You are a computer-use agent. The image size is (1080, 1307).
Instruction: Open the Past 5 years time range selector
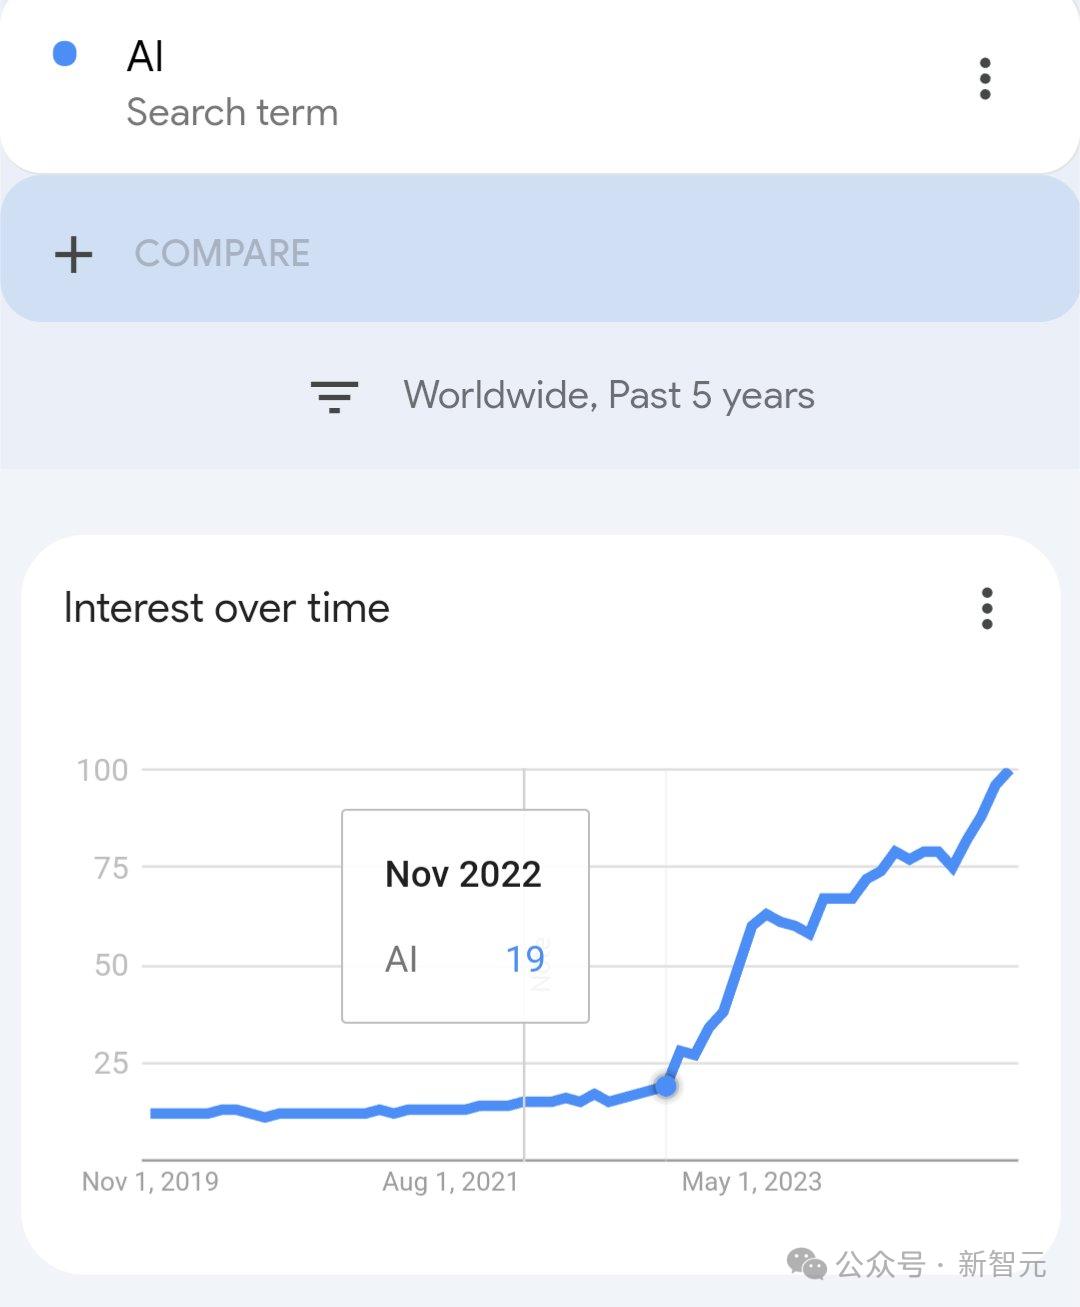coord(712,396)
